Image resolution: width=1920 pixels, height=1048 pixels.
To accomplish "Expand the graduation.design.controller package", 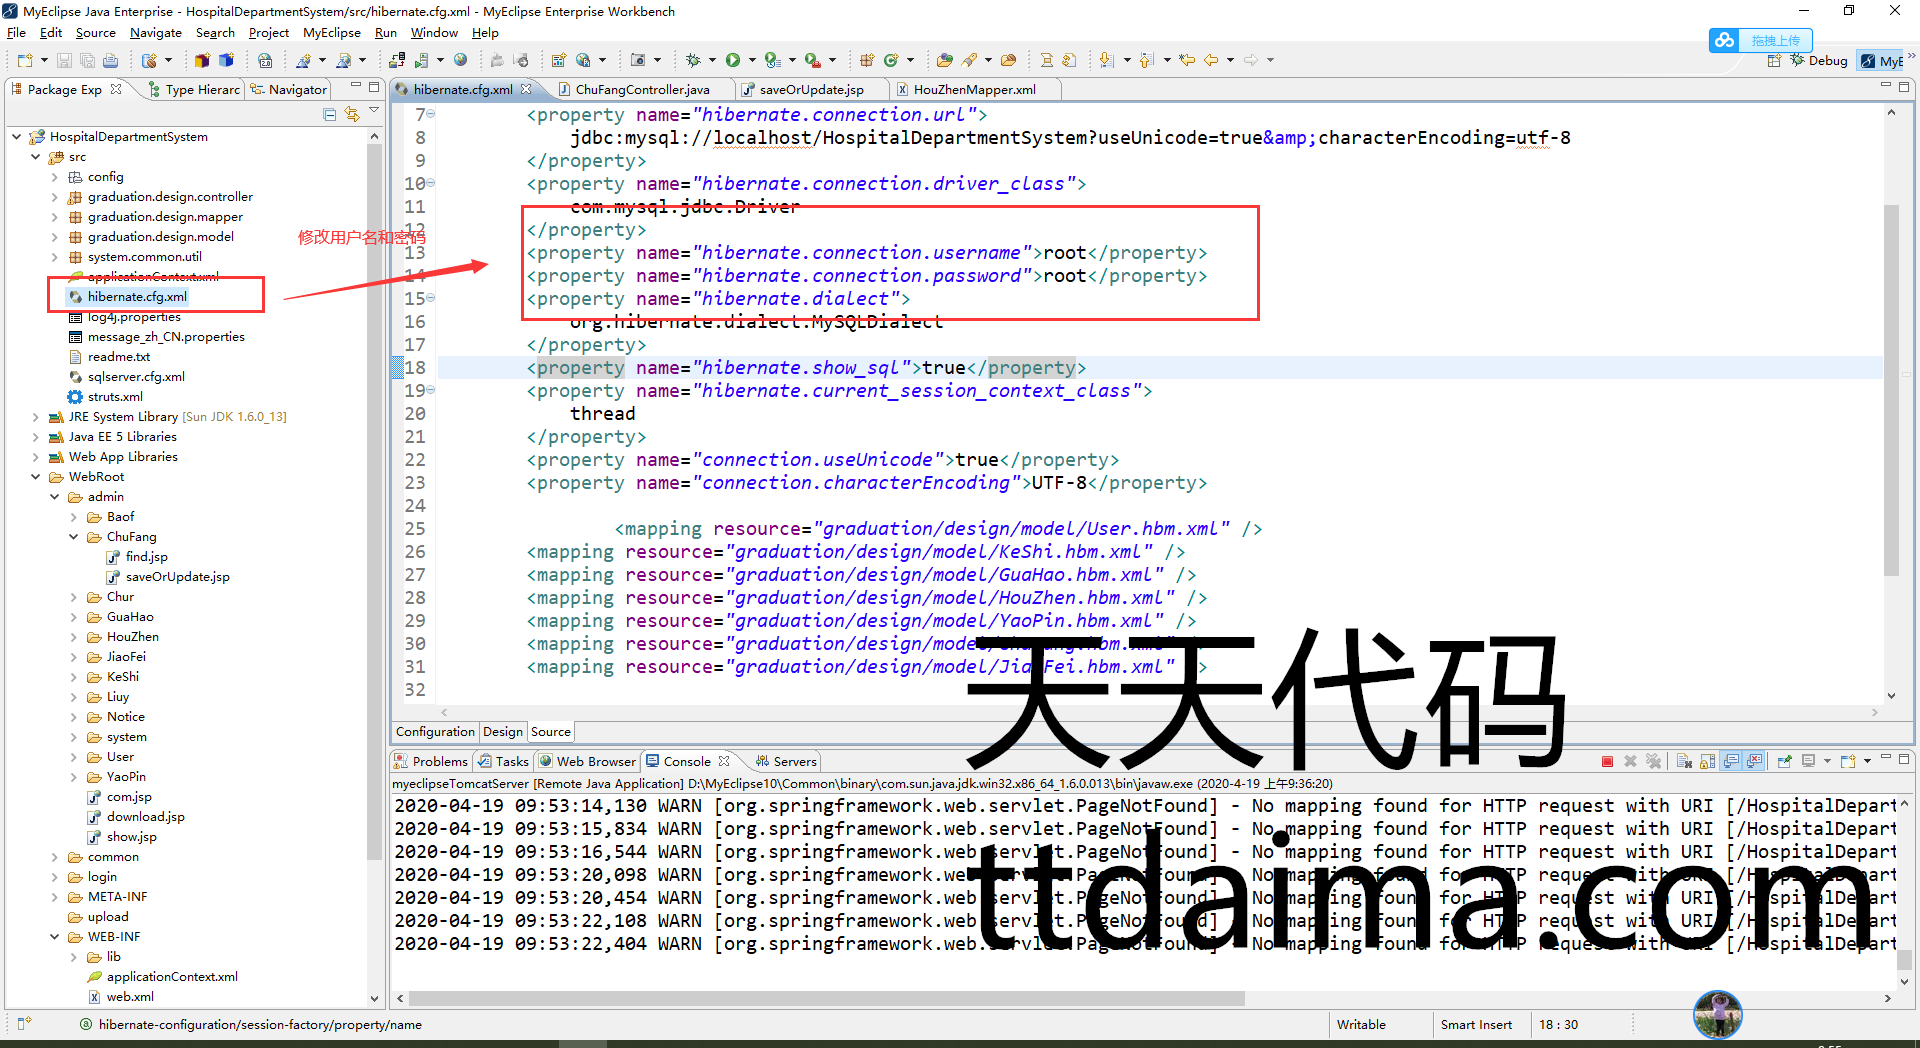I will click(55, 197).
